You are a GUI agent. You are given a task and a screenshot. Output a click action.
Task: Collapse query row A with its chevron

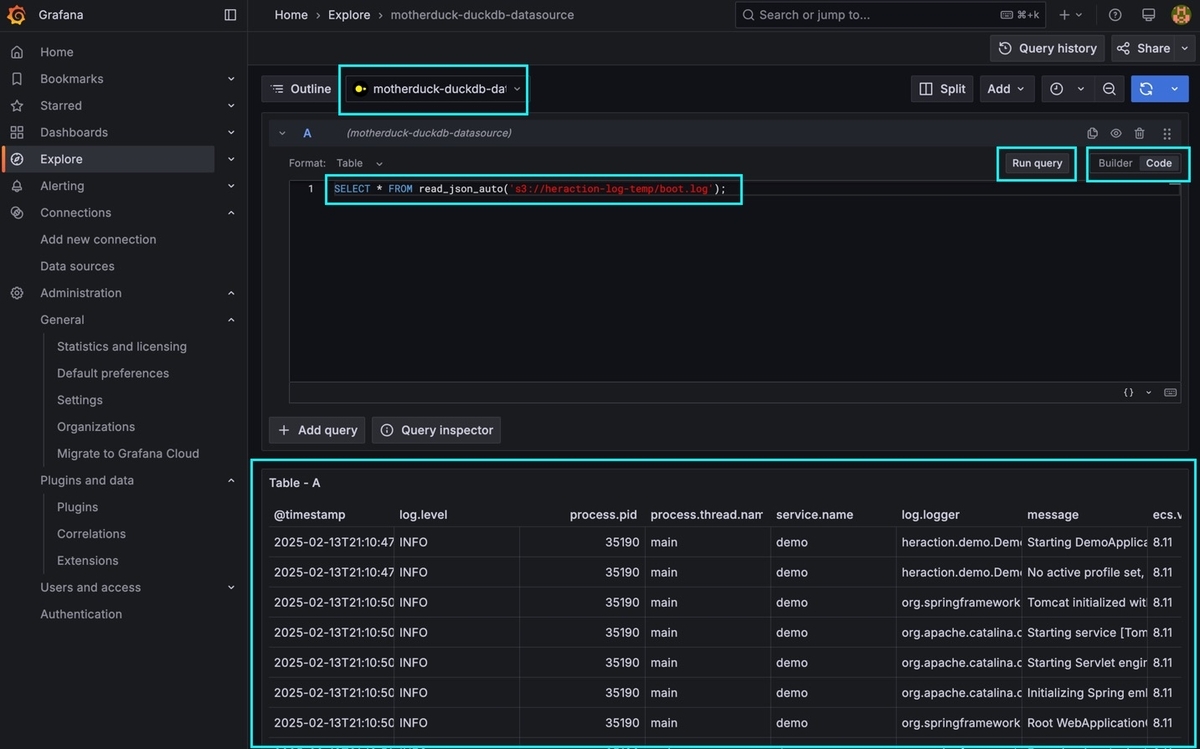282,133
